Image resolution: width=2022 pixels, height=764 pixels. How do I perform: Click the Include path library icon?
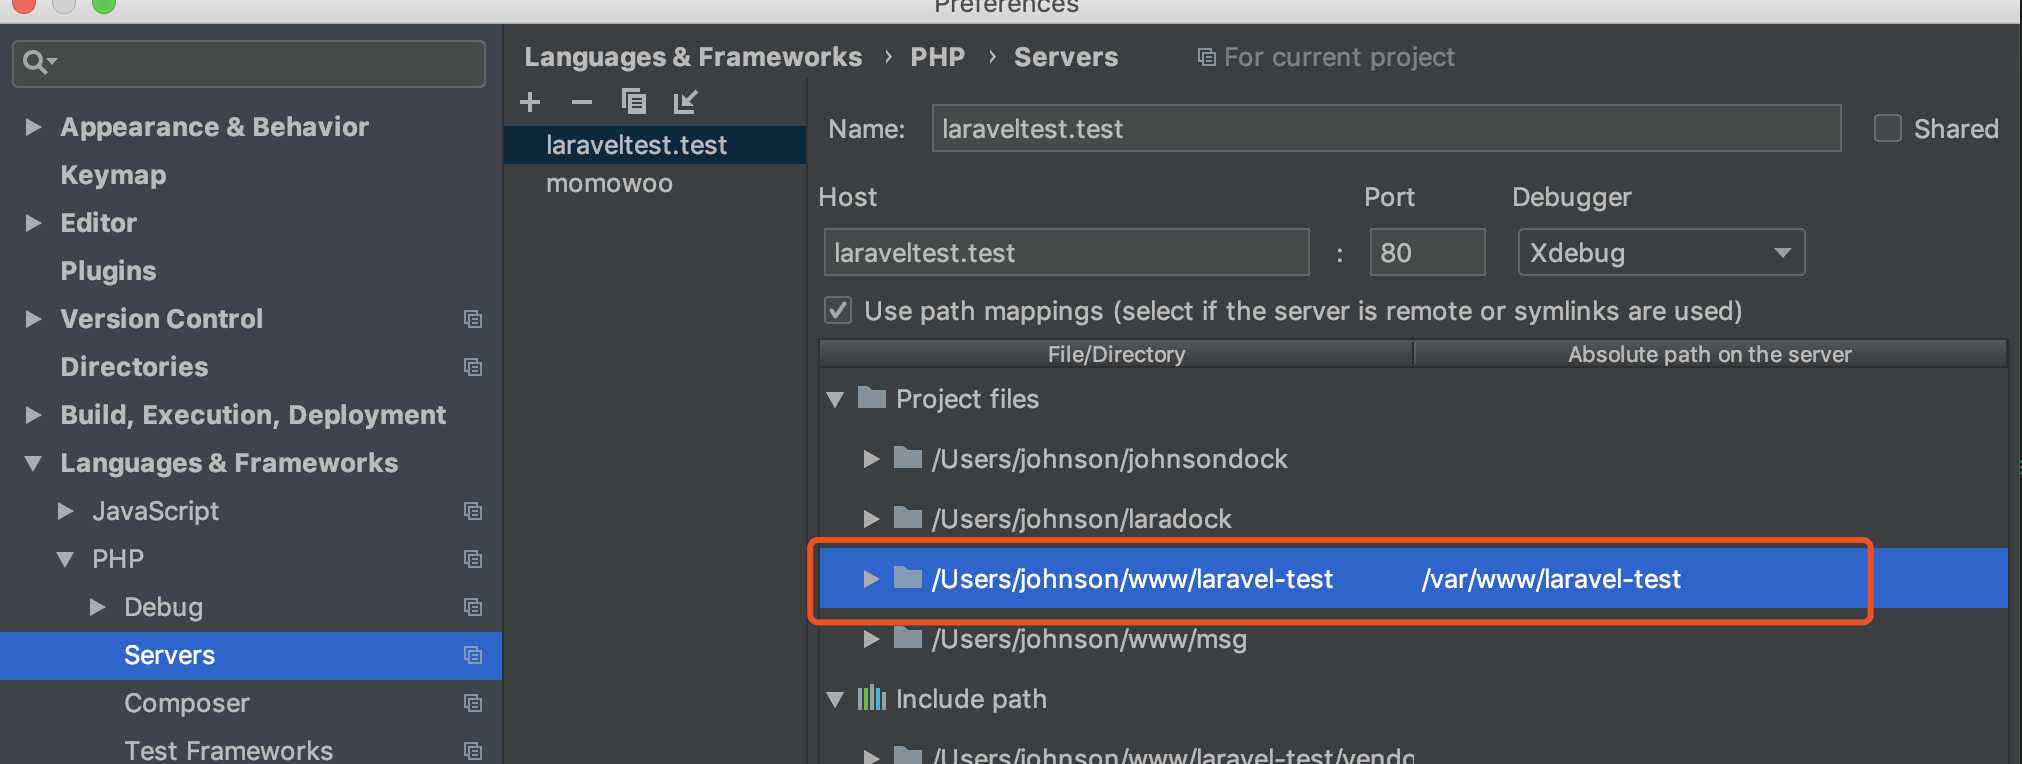click(872, 698)
